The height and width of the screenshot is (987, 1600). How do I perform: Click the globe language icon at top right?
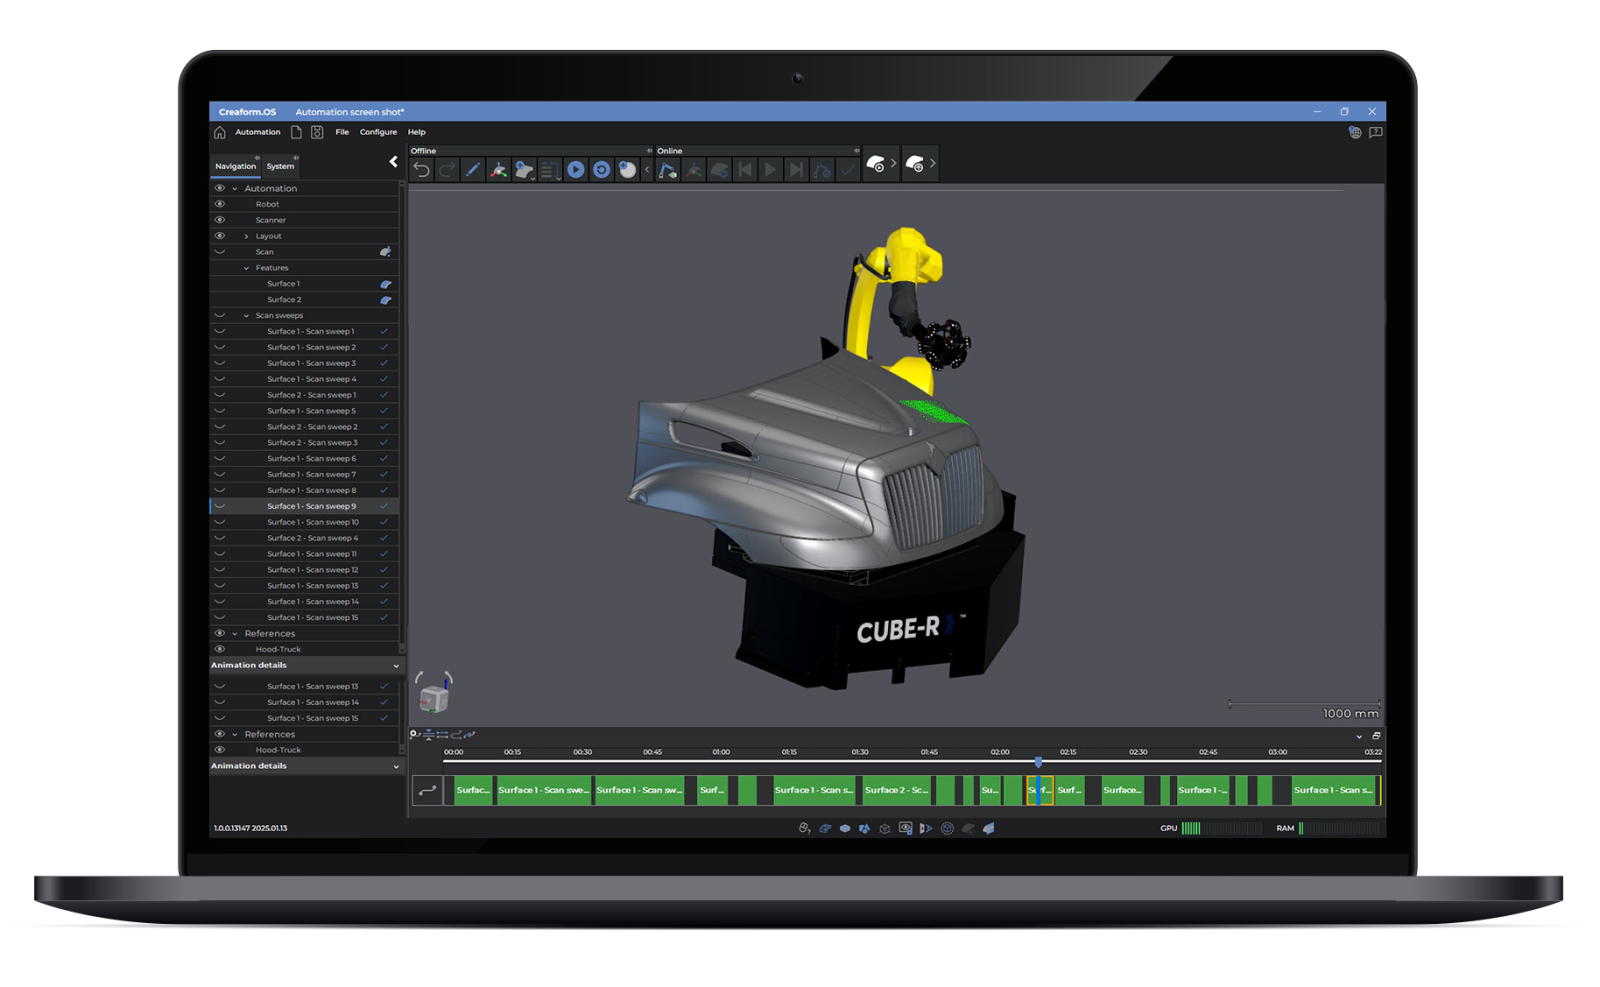coord(1355,132)
